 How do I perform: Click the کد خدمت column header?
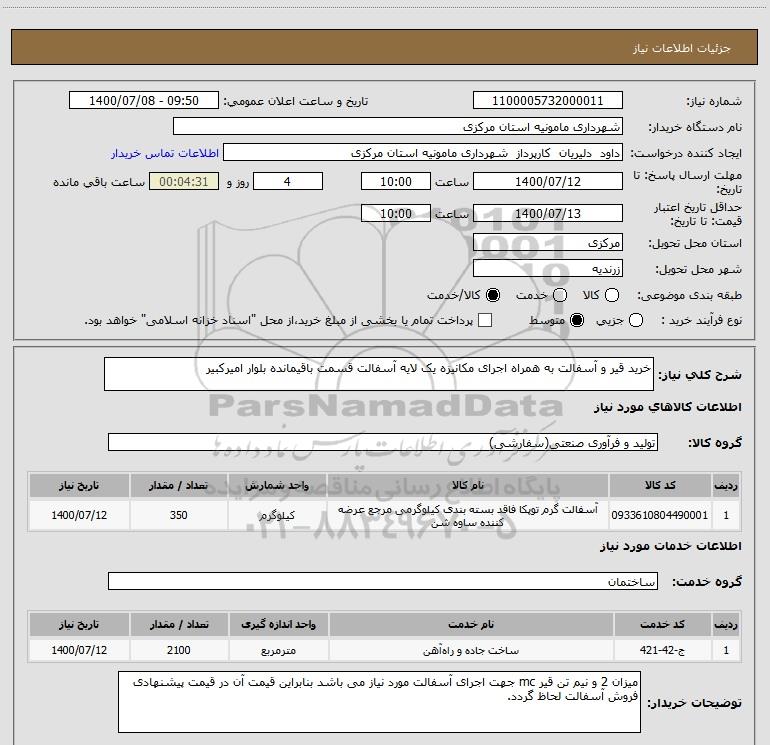tap(662, 625)
